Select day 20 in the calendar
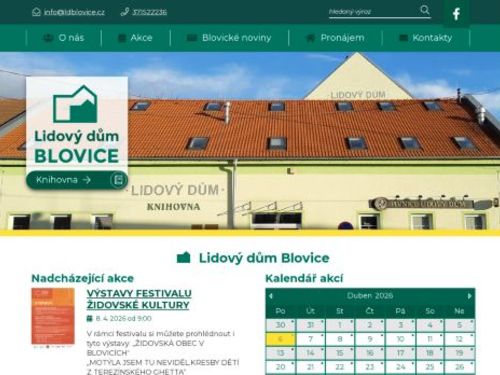Viewport: 500px width, 375px height. click(280, 367)
